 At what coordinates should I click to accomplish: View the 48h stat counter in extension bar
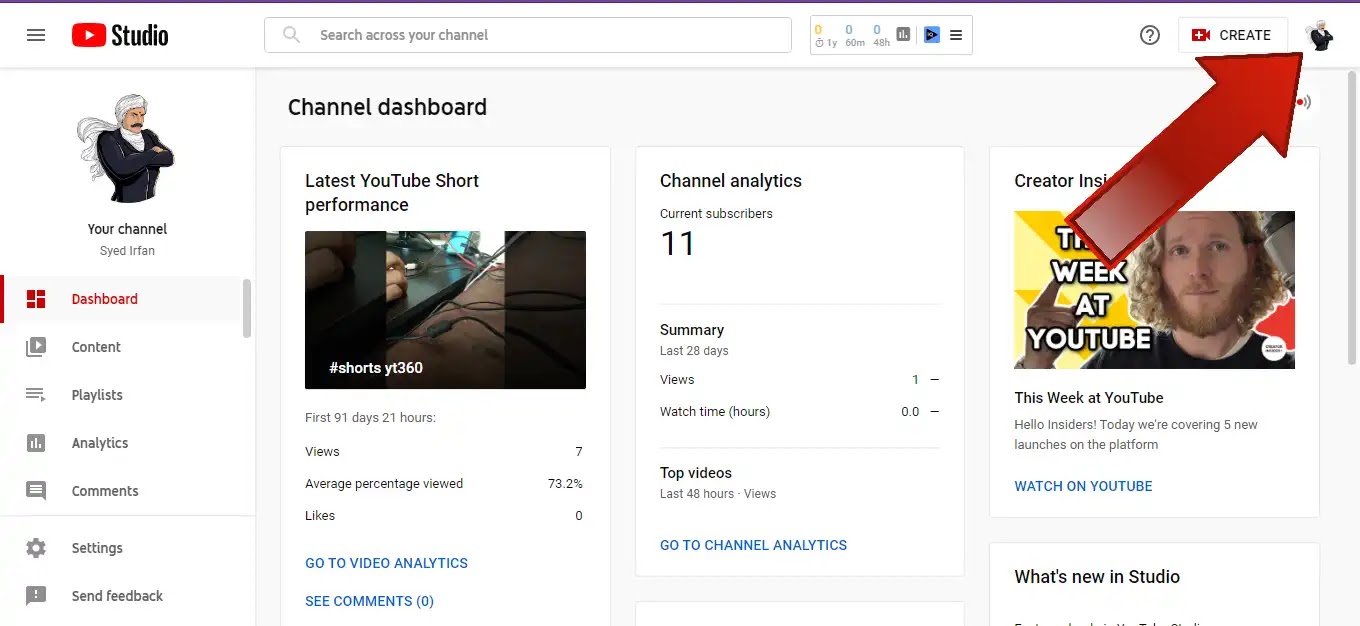click(x=881, y=36)
